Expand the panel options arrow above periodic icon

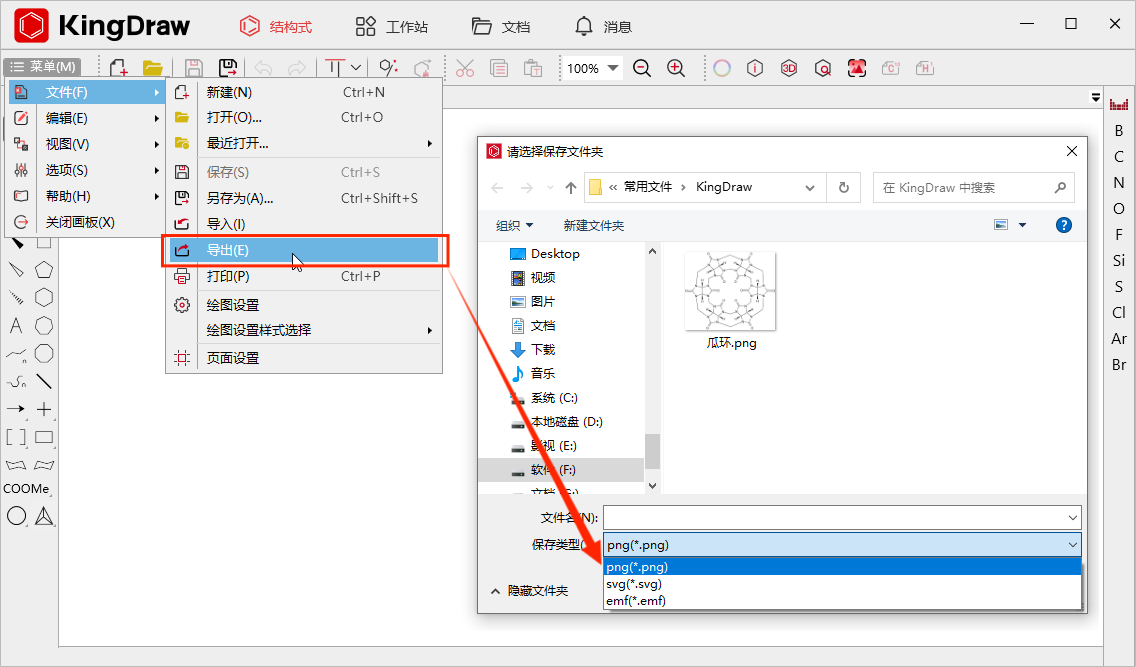coord(1095,97)
